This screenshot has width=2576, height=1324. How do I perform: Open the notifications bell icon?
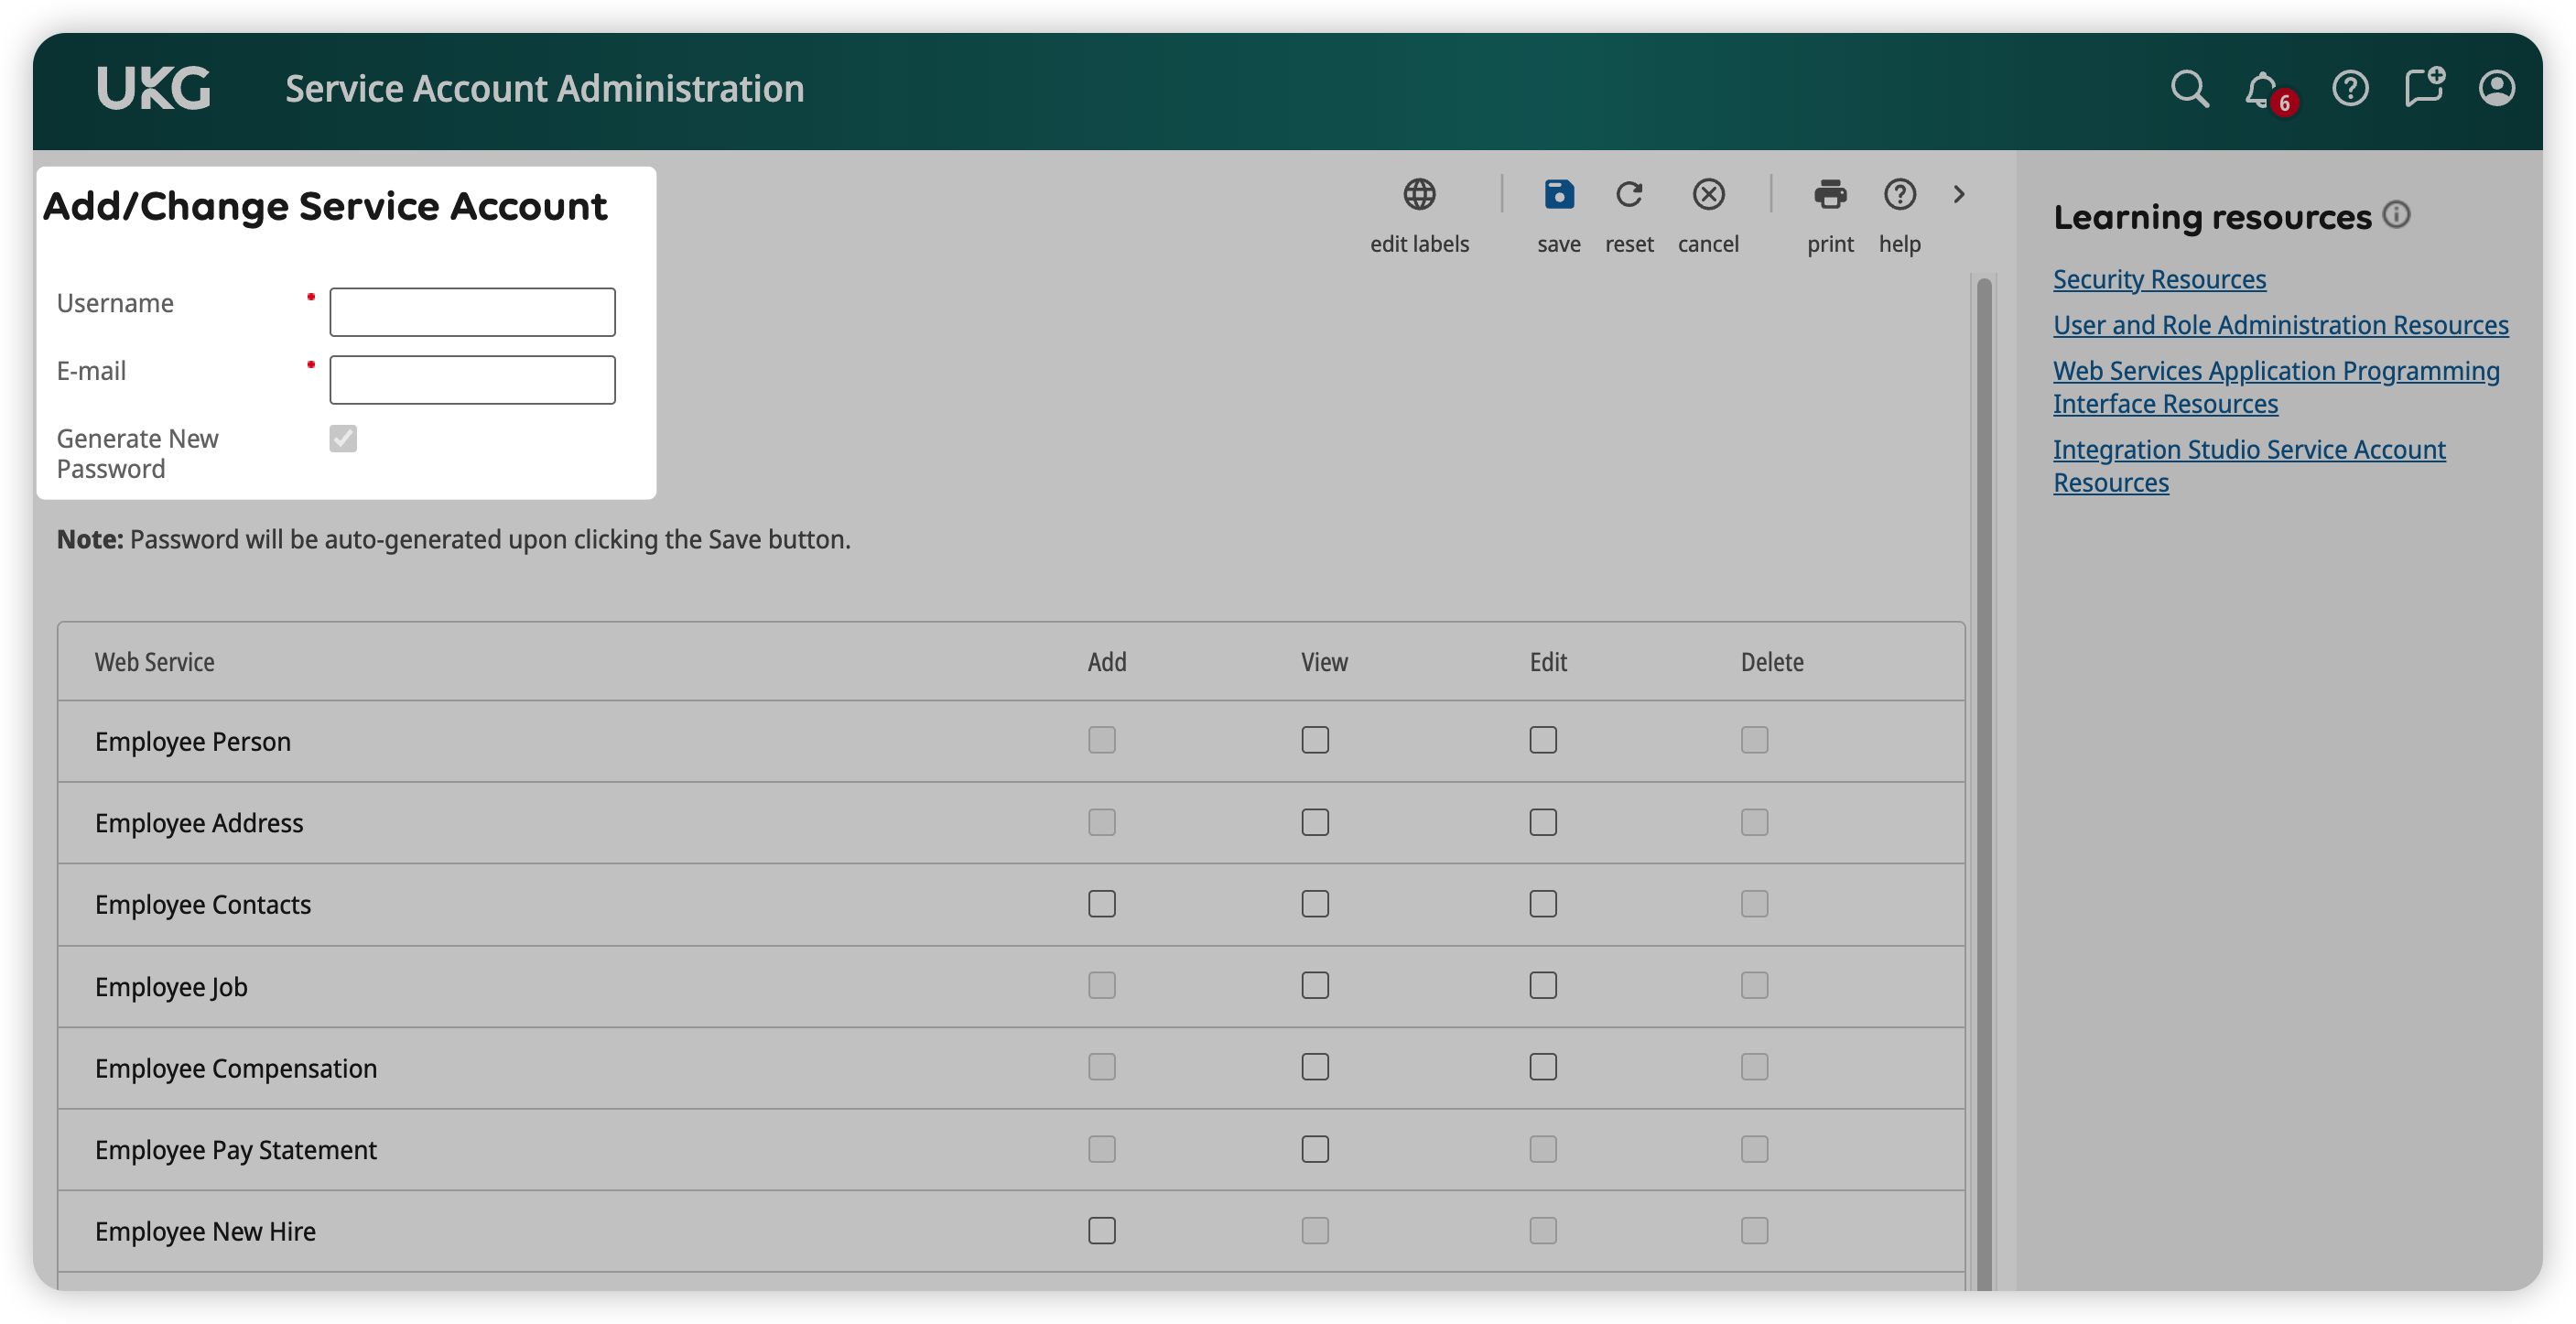(2261, 90)
